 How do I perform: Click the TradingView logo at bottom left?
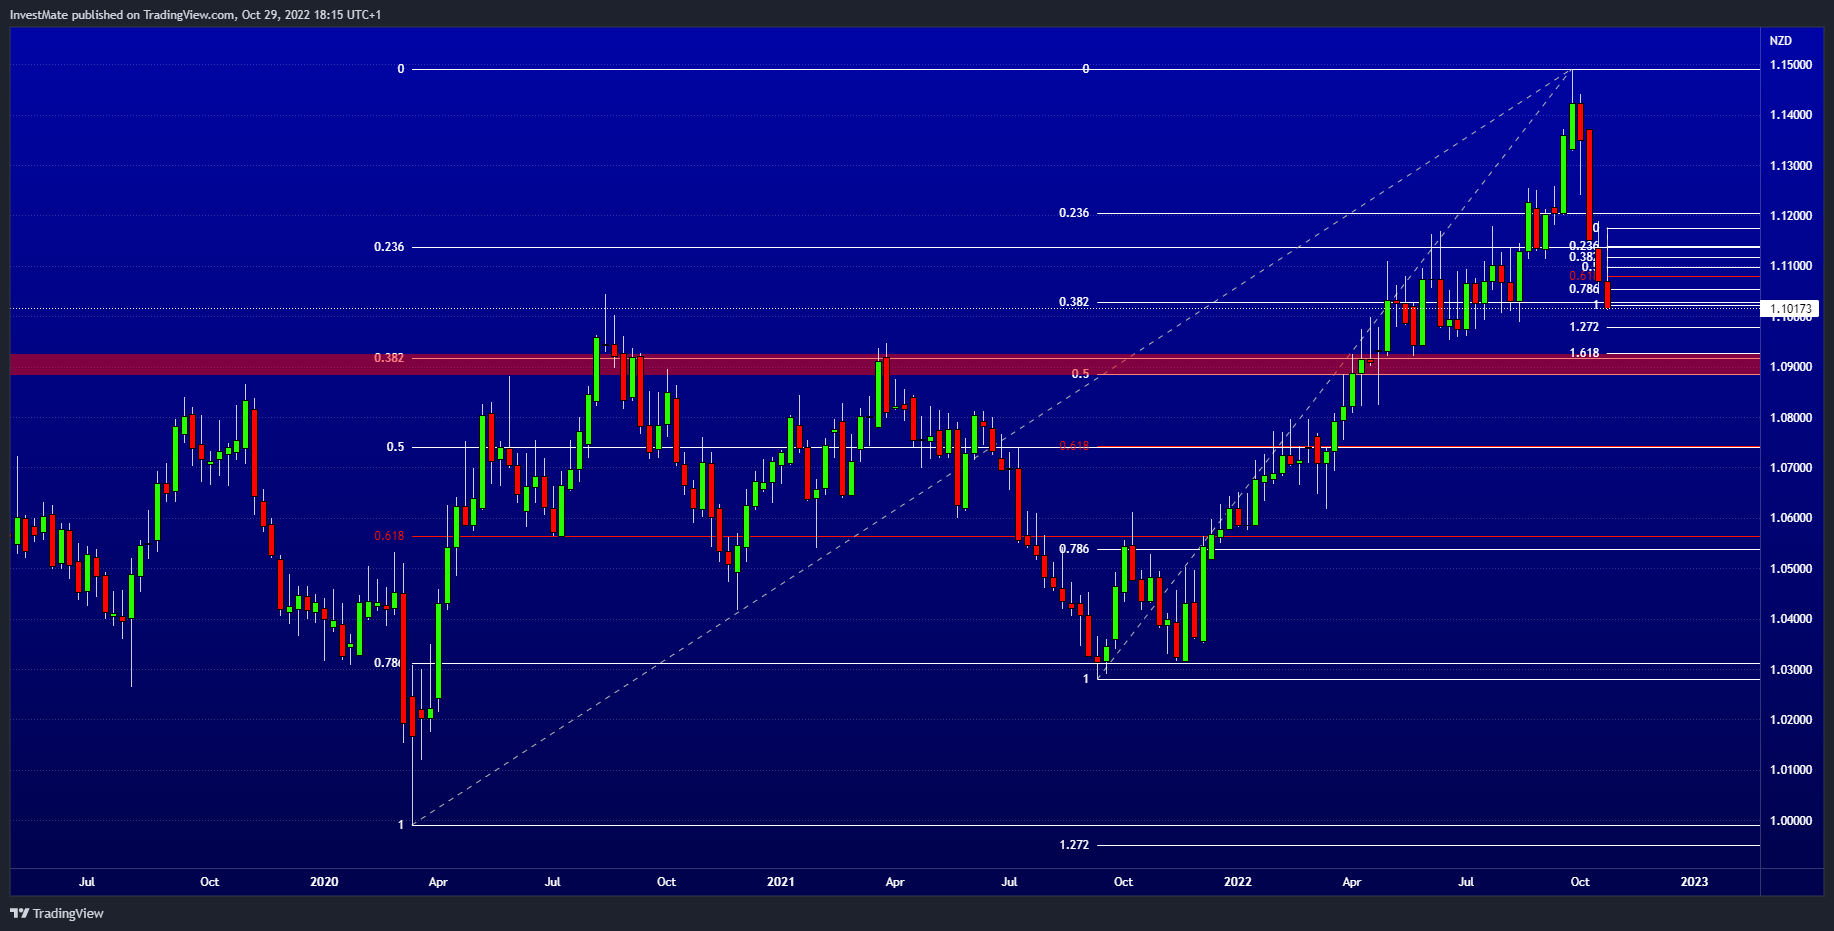tap(57, 913)
